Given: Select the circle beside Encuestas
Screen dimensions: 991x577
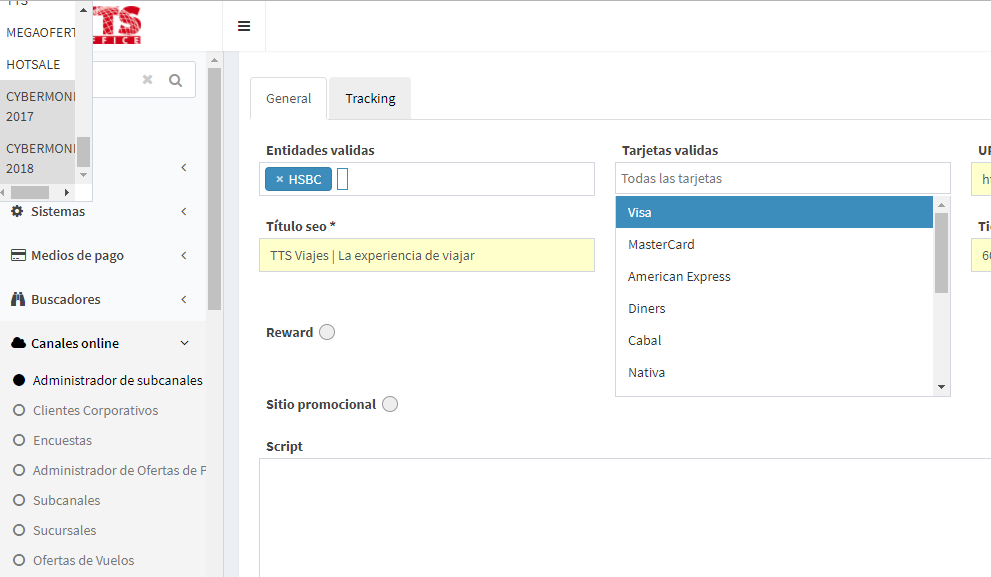Looking at the screenshot, I should click(19, 440).
